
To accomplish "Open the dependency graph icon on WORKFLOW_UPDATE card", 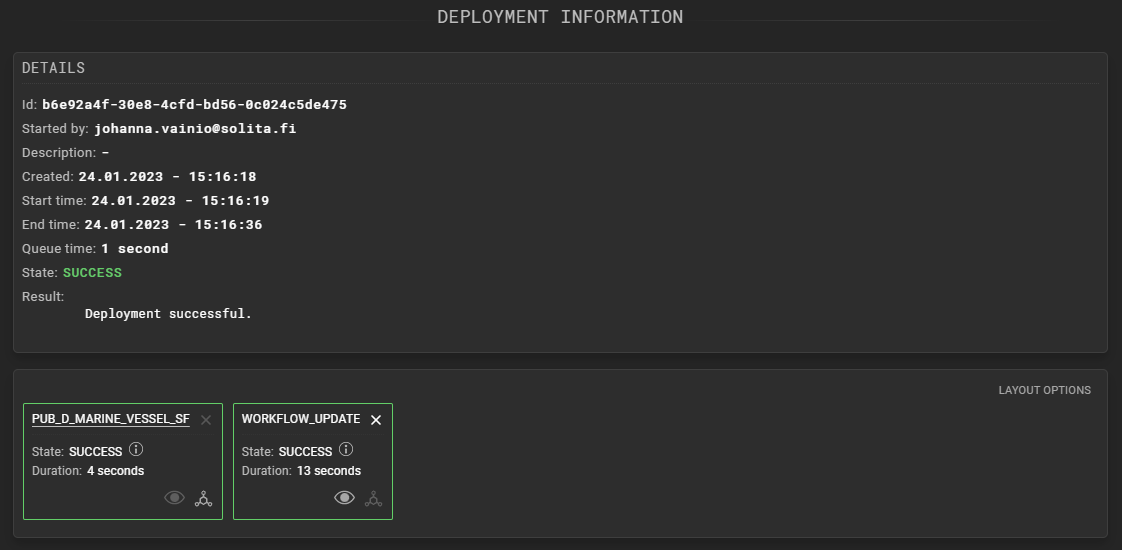I will 374,498.
